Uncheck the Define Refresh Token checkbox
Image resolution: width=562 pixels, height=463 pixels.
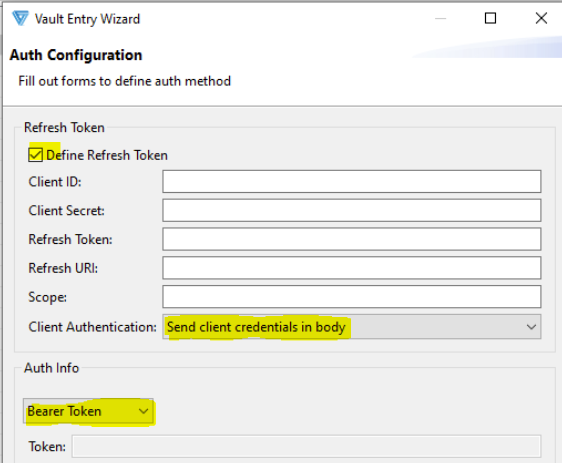click(35, 155)
